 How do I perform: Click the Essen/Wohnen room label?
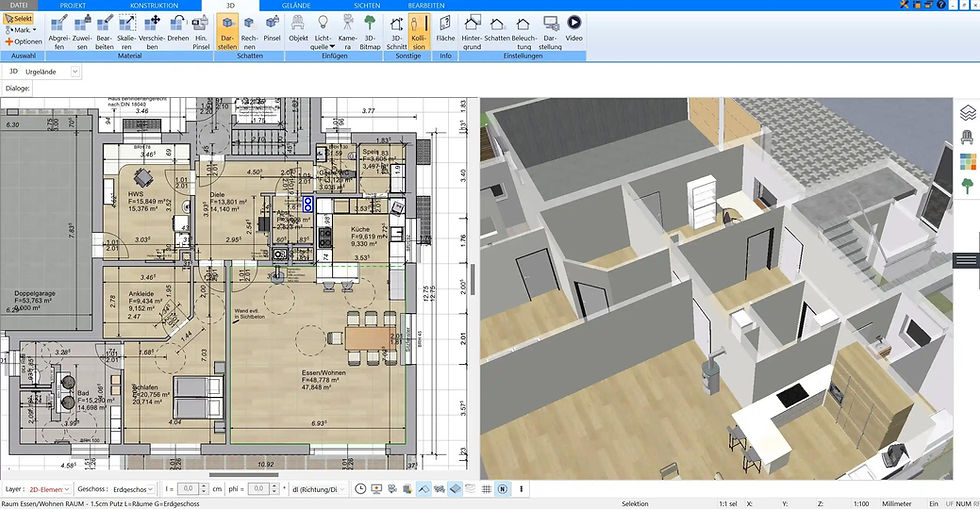click(323, 373)
